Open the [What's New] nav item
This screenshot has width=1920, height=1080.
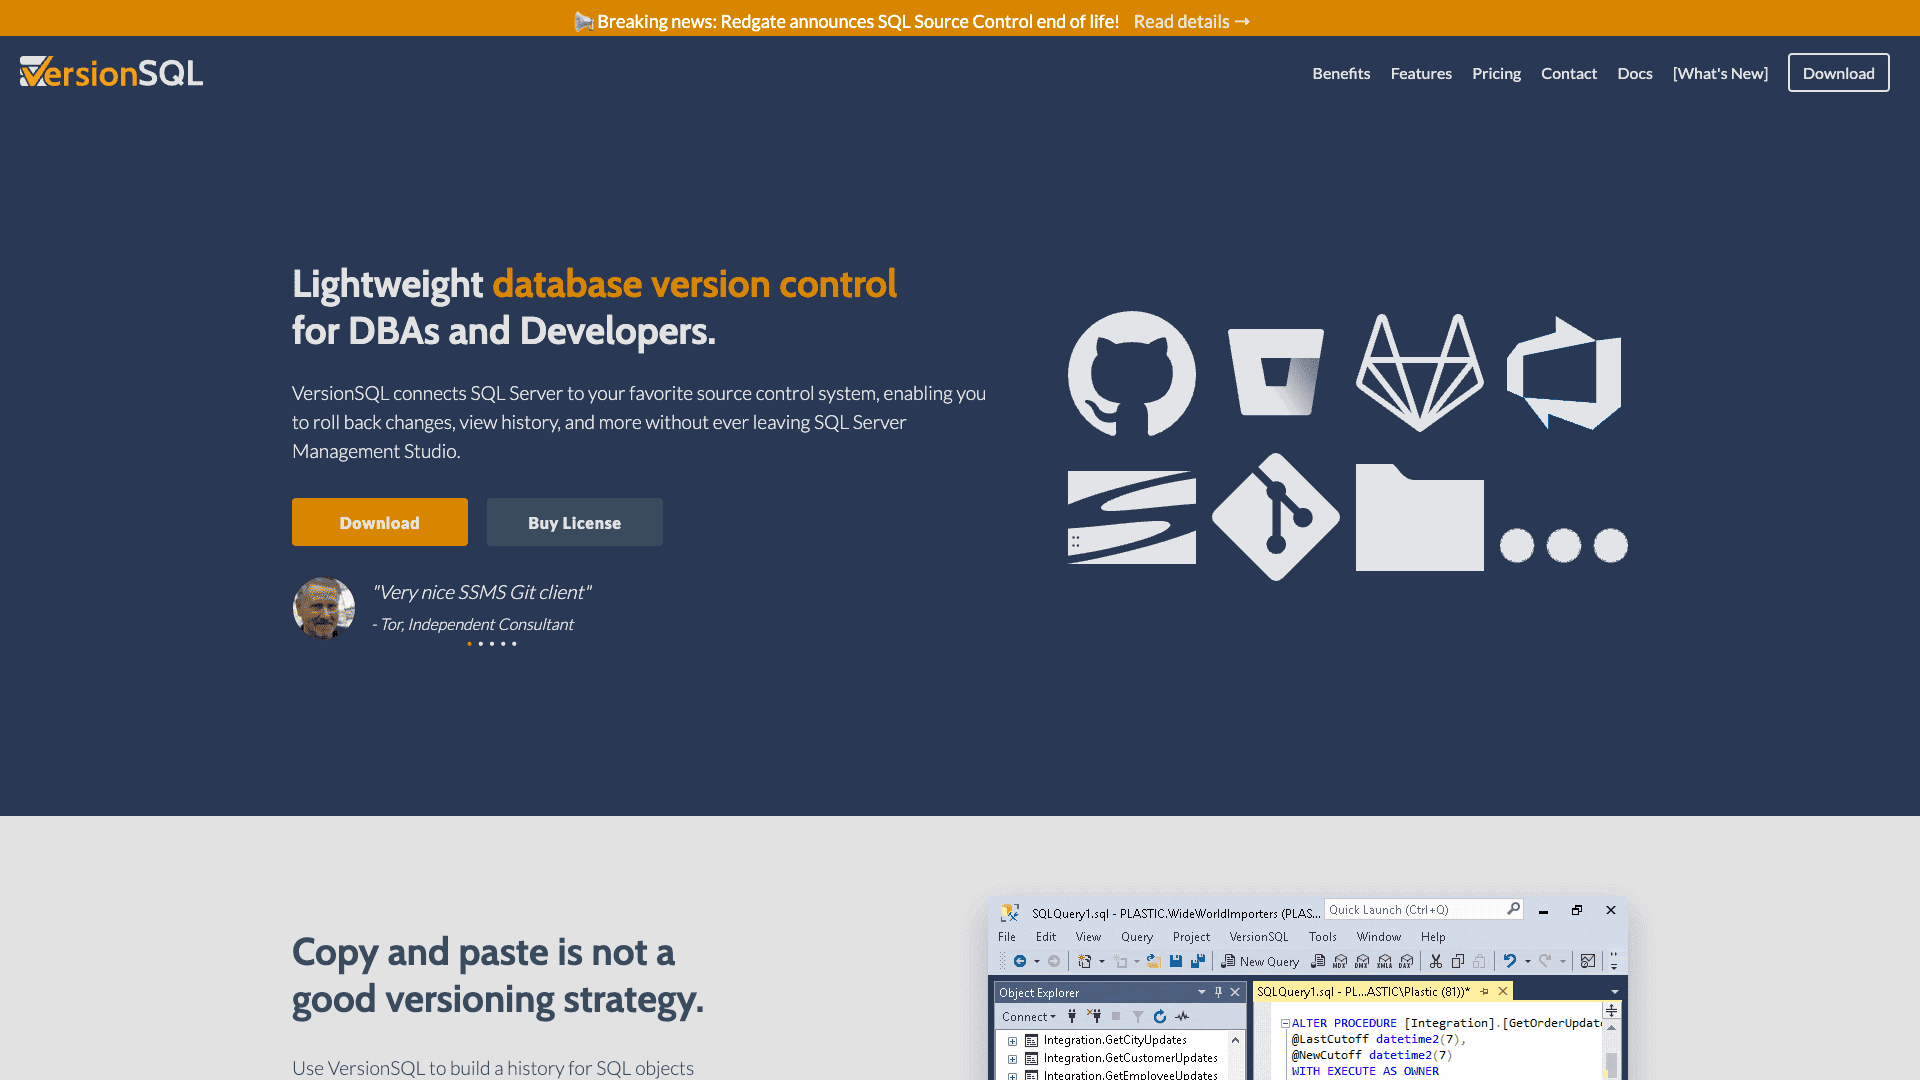[x=1720, y=73]
